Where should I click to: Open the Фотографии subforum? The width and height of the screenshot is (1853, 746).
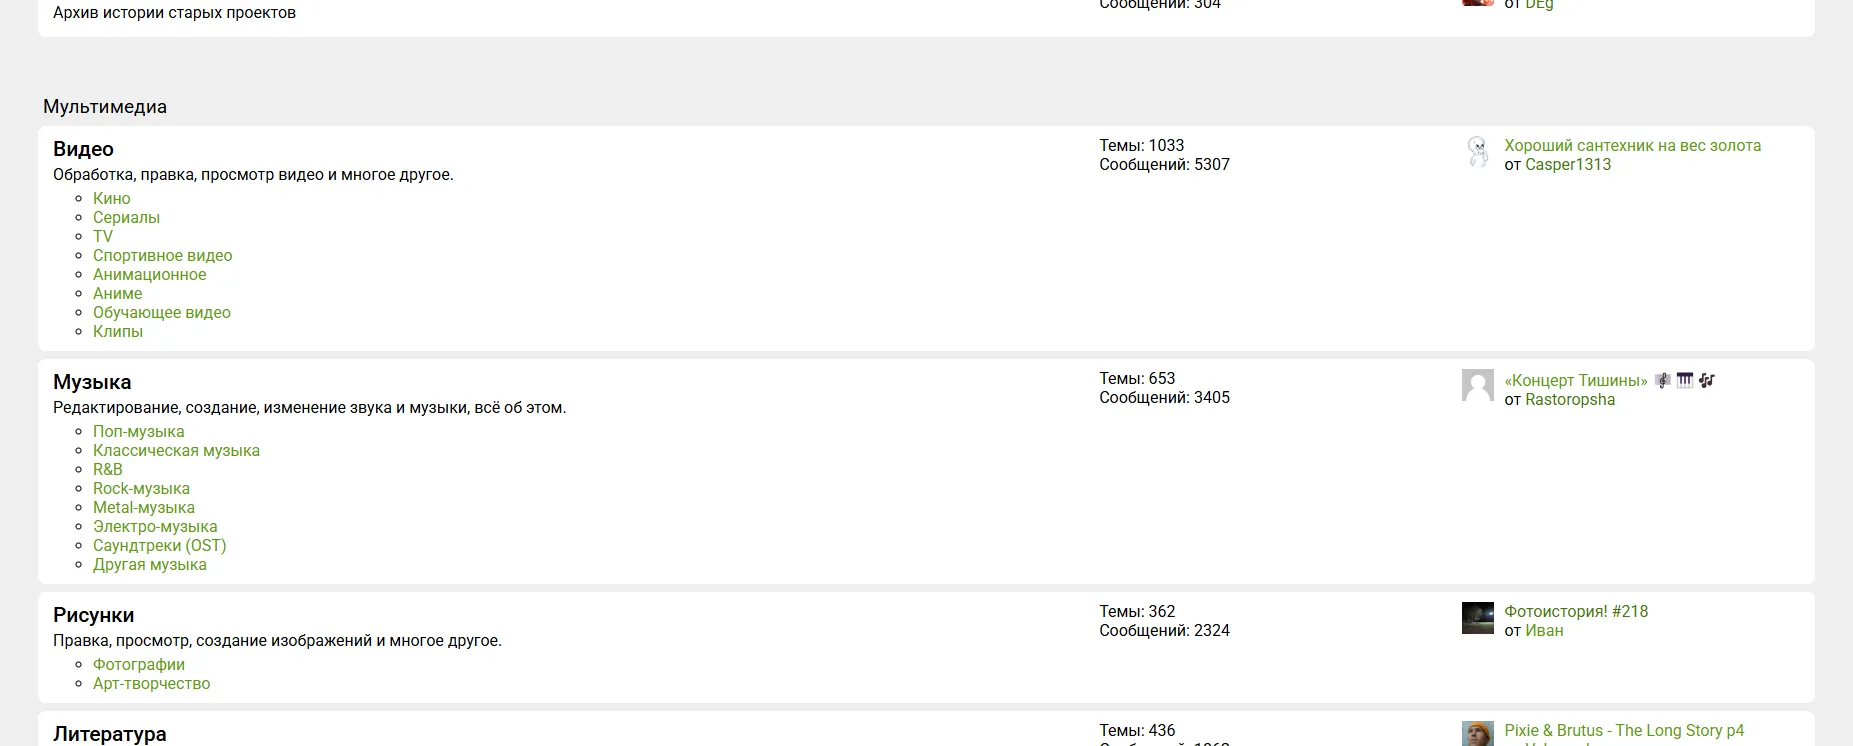point(139,664)
